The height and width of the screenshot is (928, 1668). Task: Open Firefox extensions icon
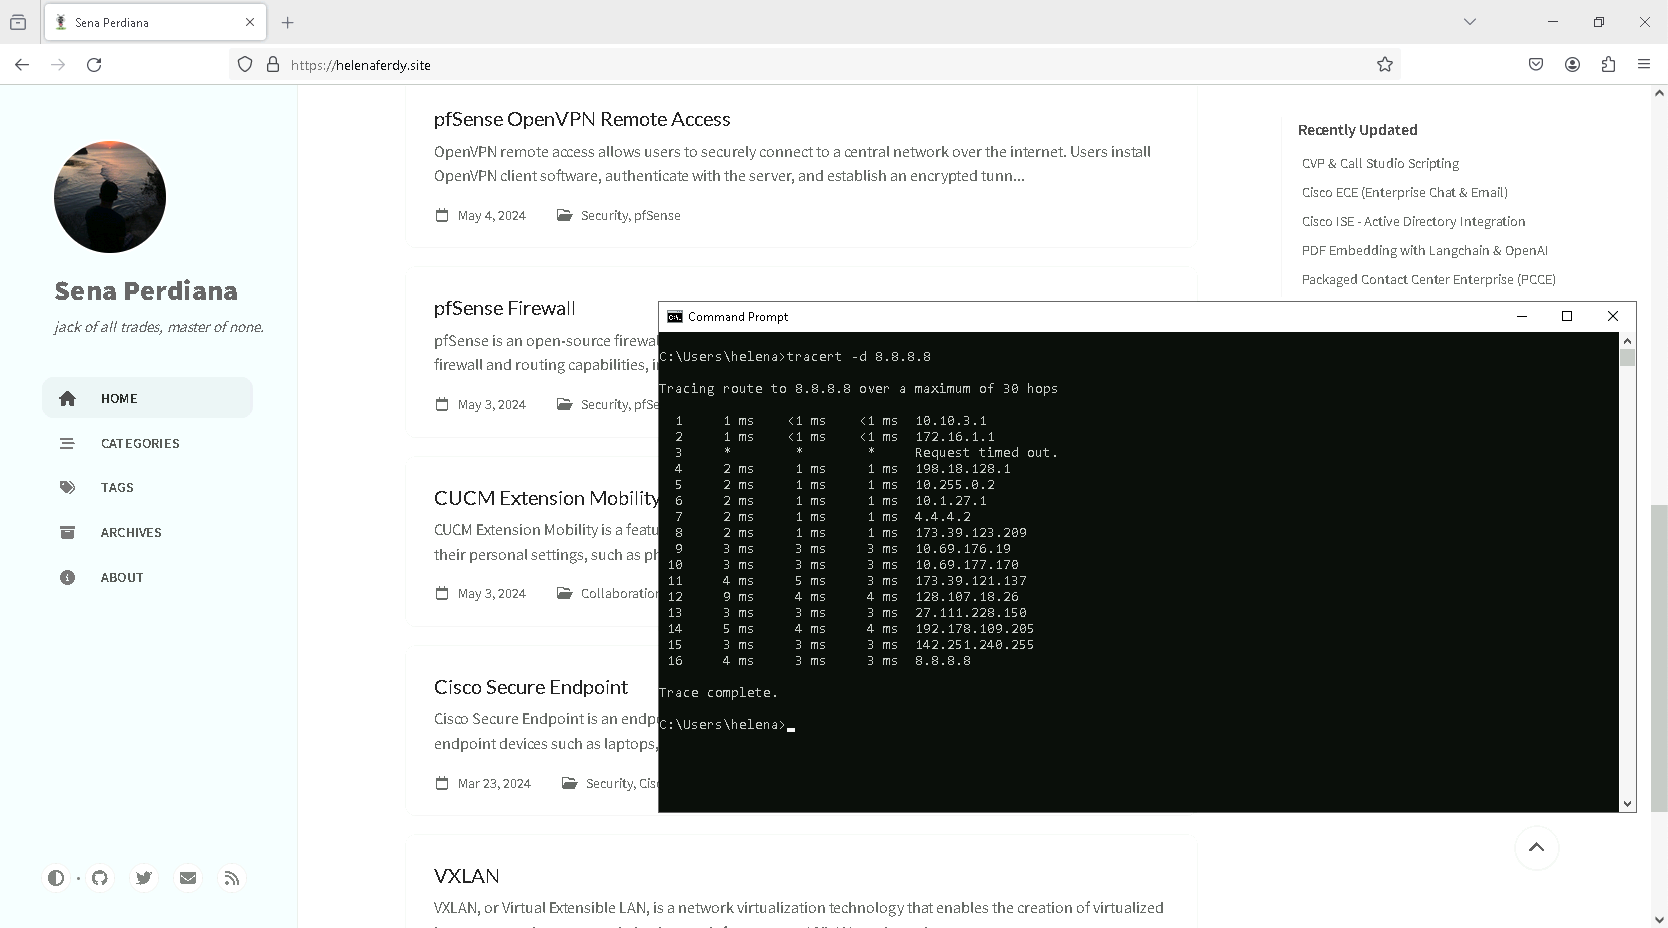[x=1608, y=65]
